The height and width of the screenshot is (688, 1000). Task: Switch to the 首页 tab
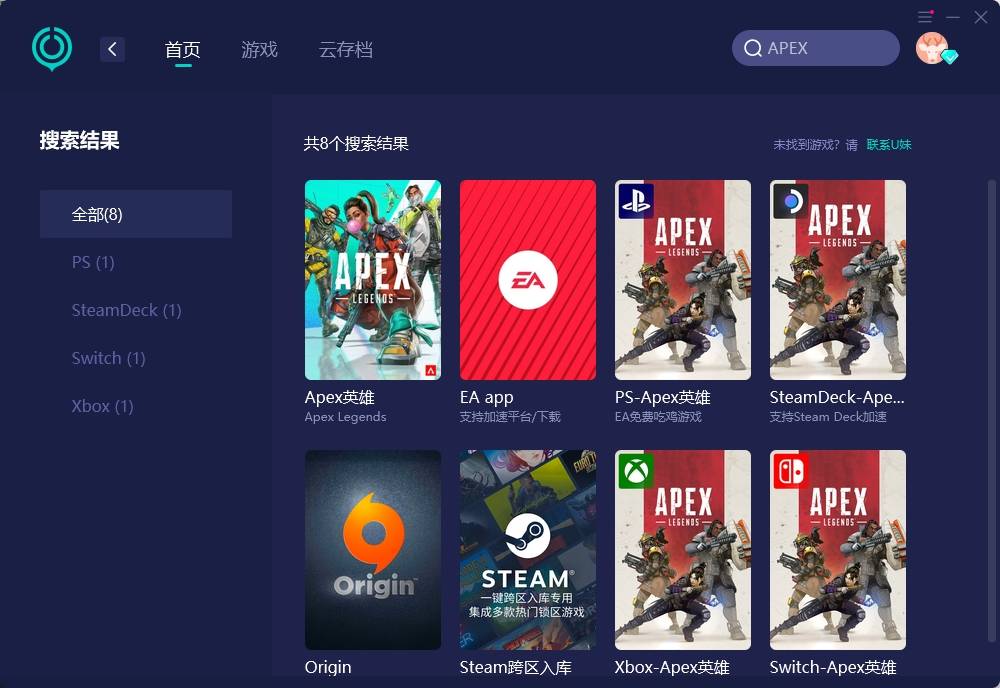pyautogui.click(x=182, y=49)
